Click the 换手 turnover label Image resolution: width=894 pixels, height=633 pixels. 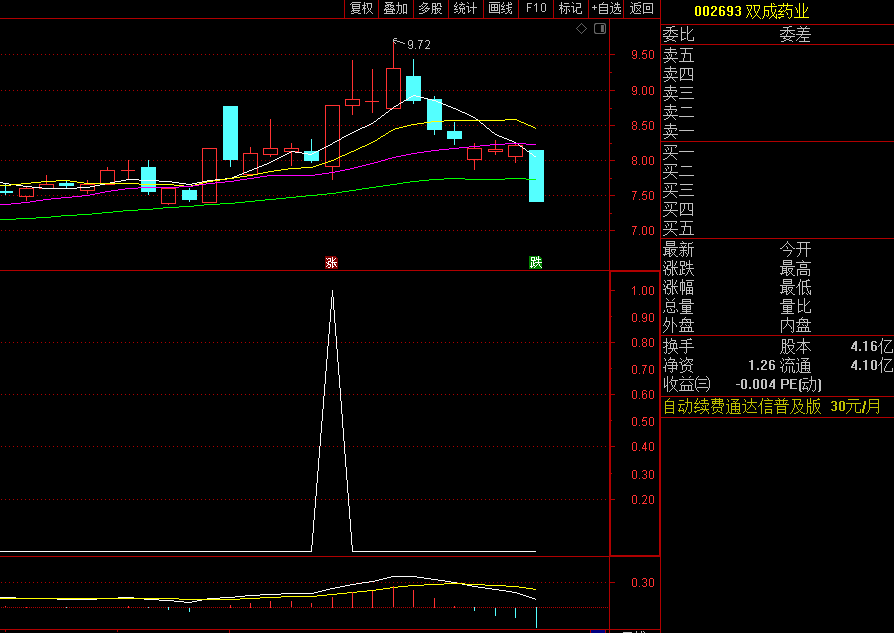point(678,347)
